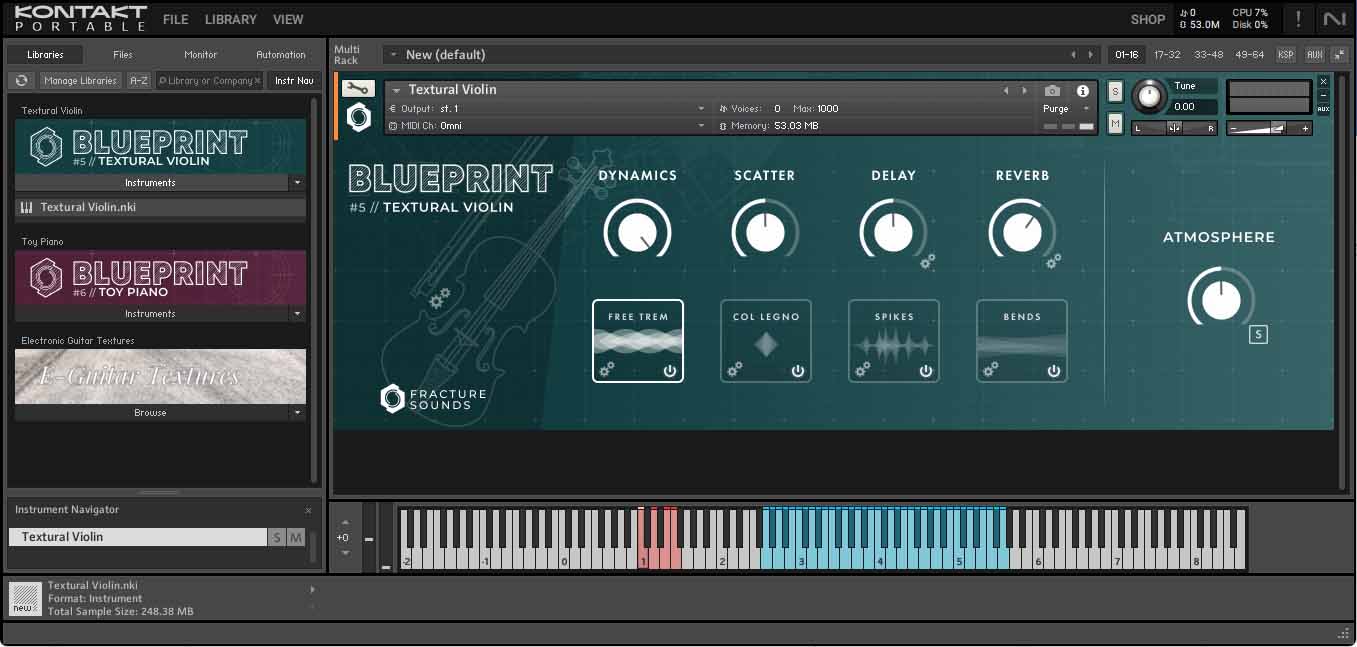Click the instrument volume slider
This screenshot has width=1357, height=647.
tap(1269, 128)
